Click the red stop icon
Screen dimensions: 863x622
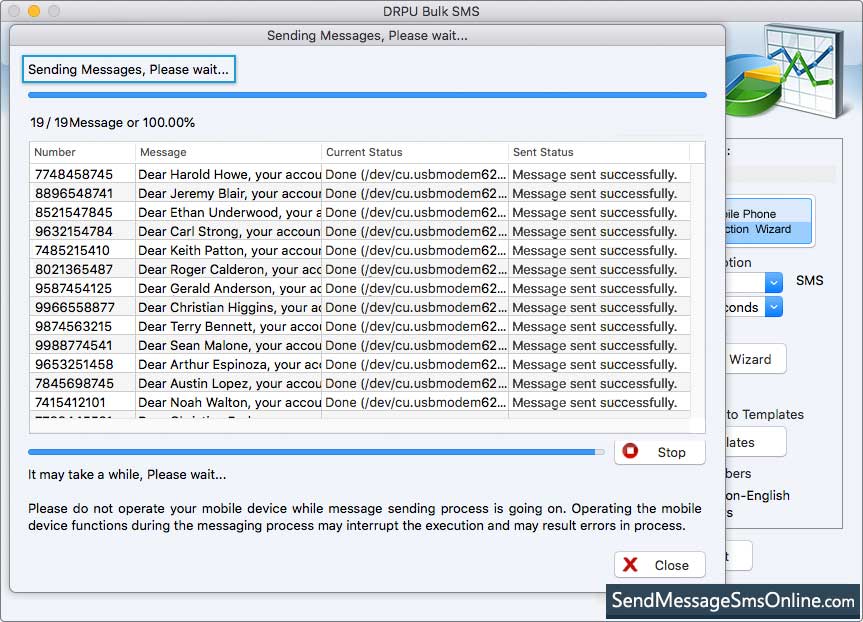click(x=630, y=451)
